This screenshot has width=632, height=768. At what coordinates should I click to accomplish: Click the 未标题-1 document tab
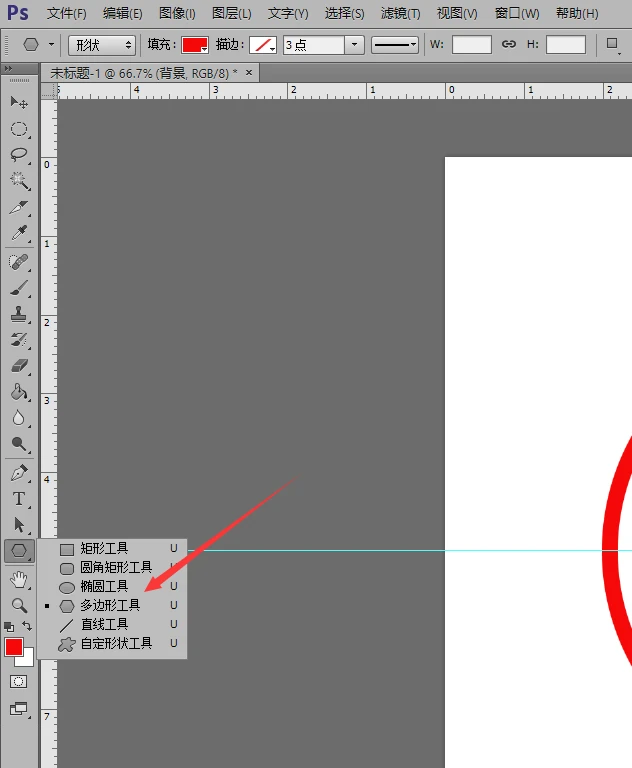click(x=142, y=73)
